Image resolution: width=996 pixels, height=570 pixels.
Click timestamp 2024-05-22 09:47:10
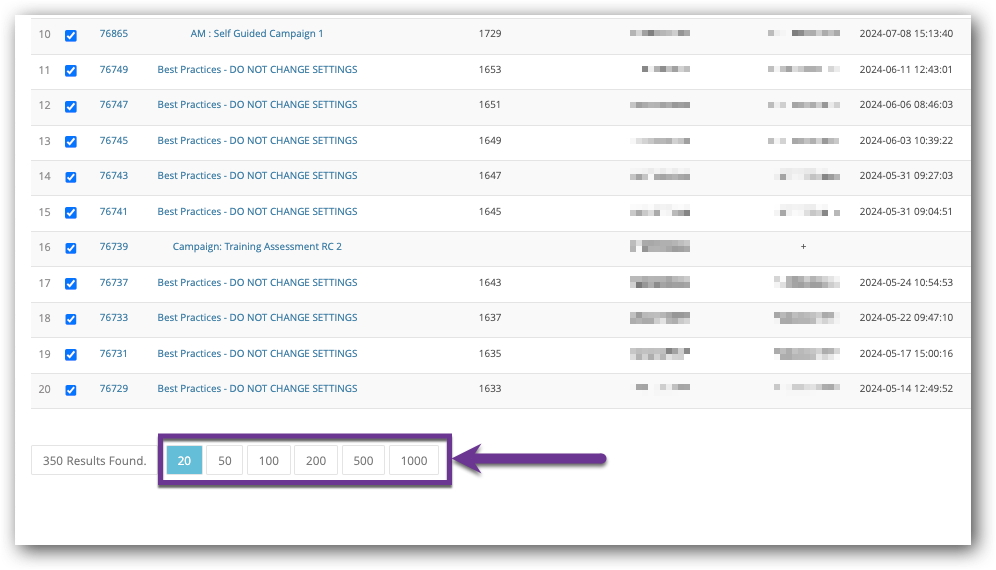point(906,317)
